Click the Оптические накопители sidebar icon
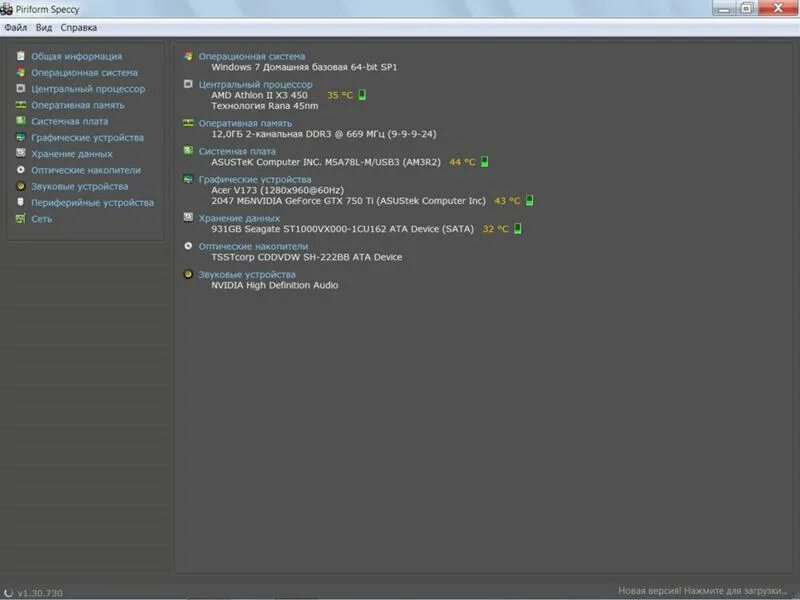The width and height of the screenshot is (800, 600). pyautogui.click(x=20, y=170)
